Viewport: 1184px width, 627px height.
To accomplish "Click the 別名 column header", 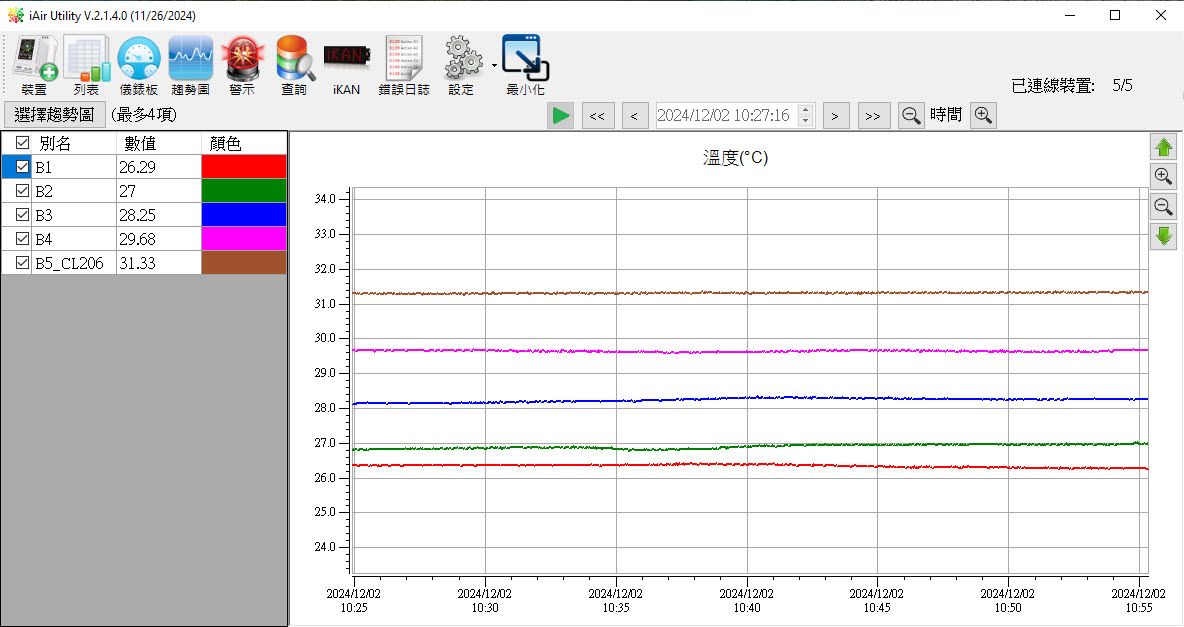I will (x=73, y=143).
